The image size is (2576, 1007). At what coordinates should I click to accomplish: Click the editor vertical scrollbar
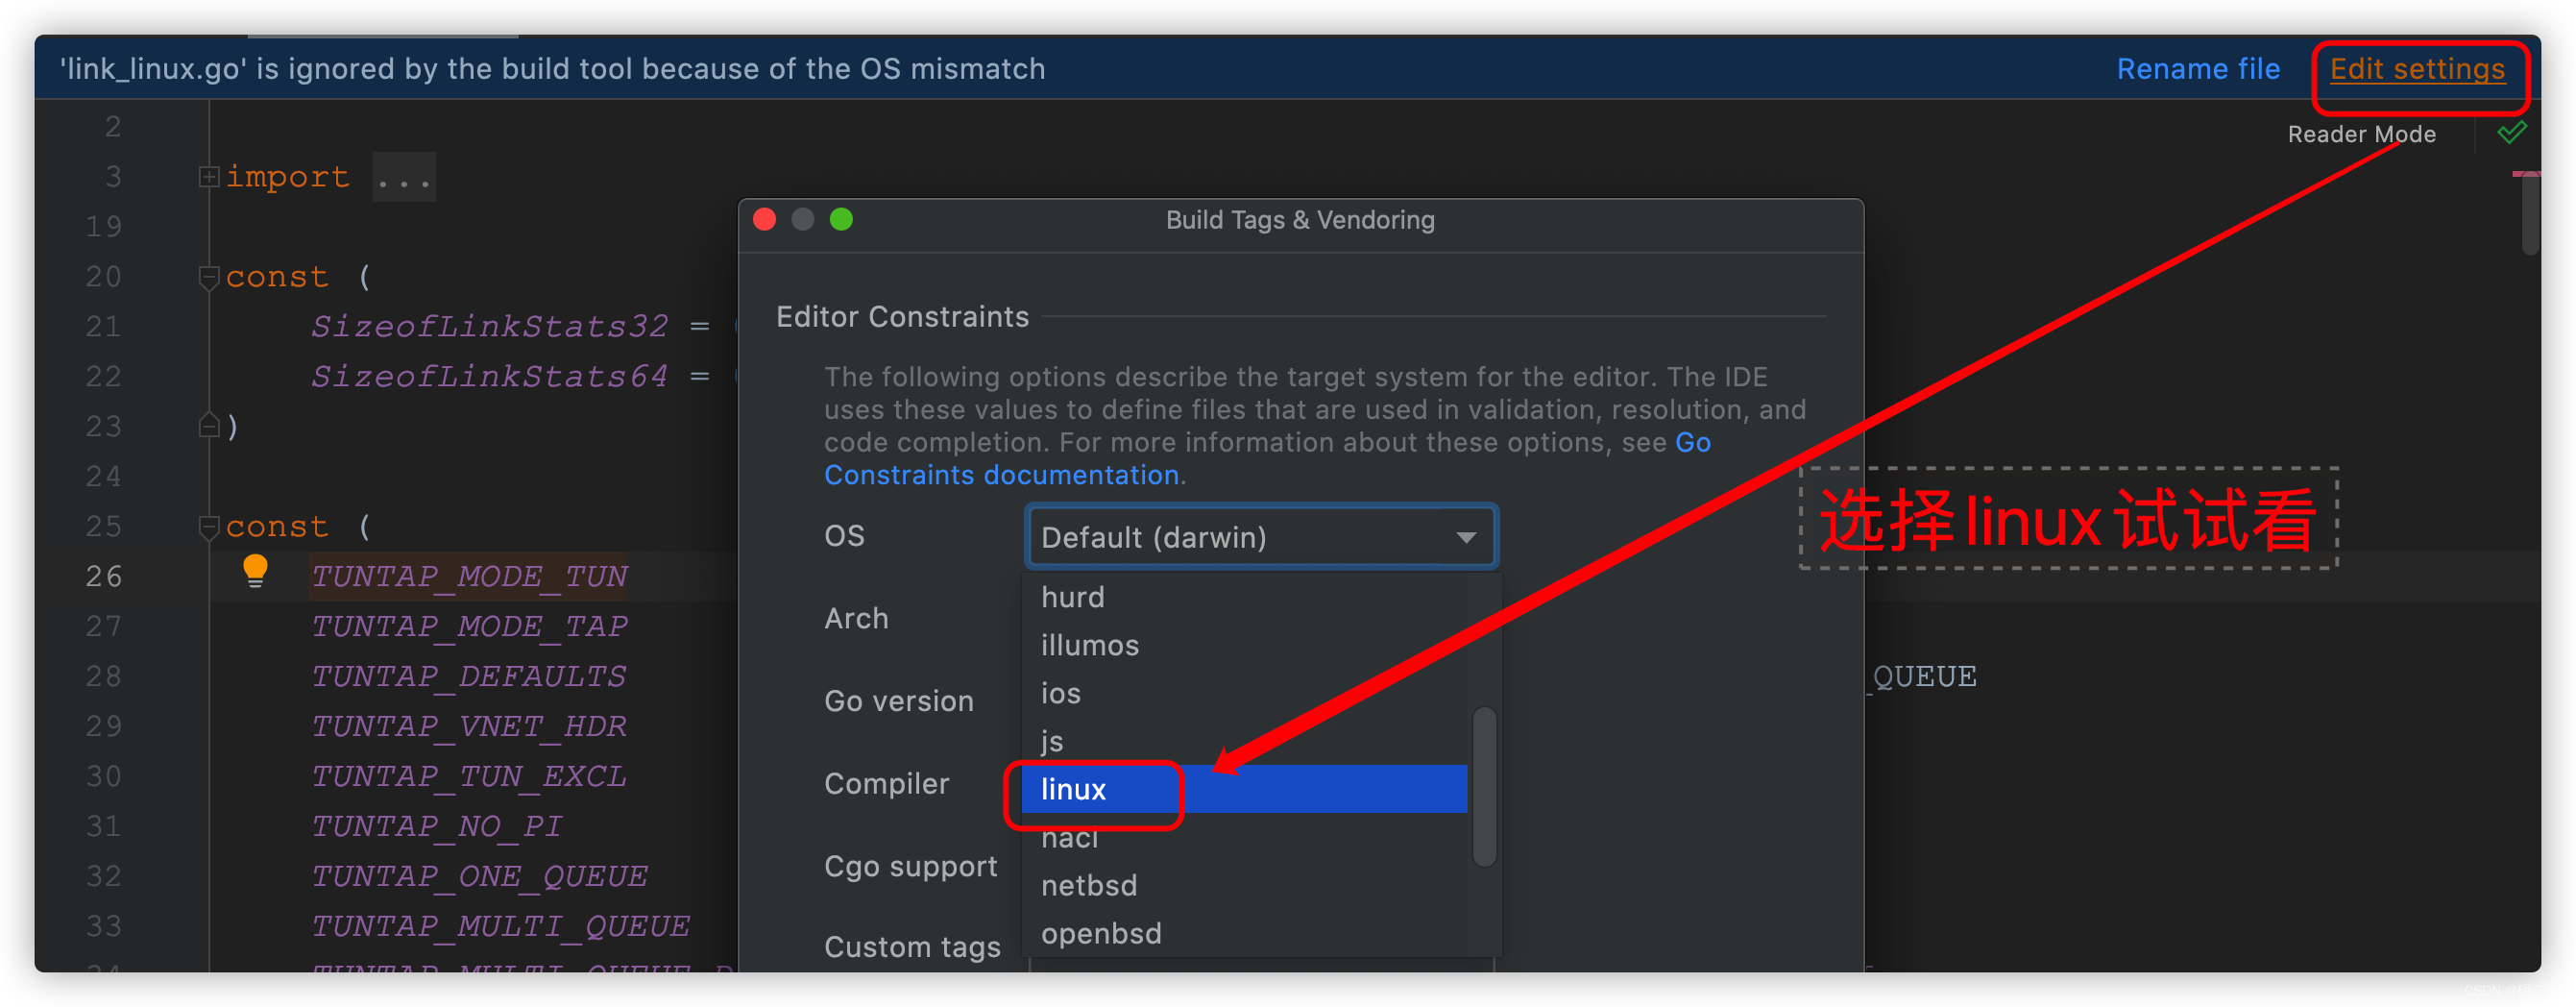2530,214
